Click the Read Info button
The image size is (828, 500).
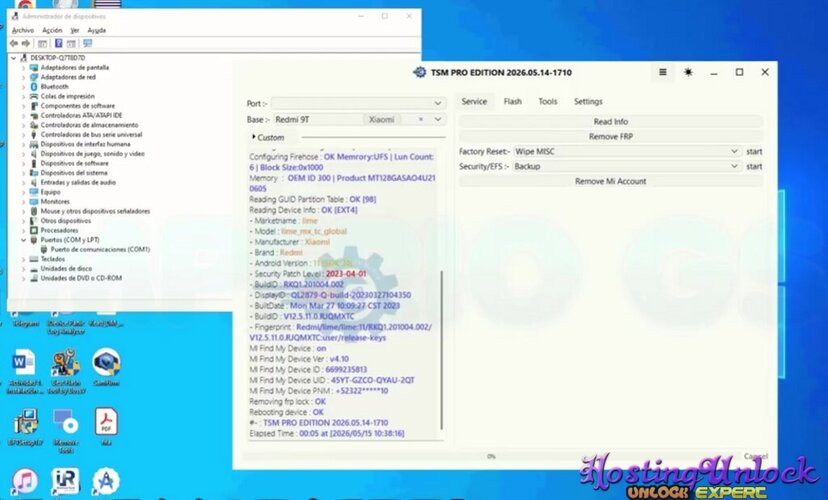click(610, 121)
